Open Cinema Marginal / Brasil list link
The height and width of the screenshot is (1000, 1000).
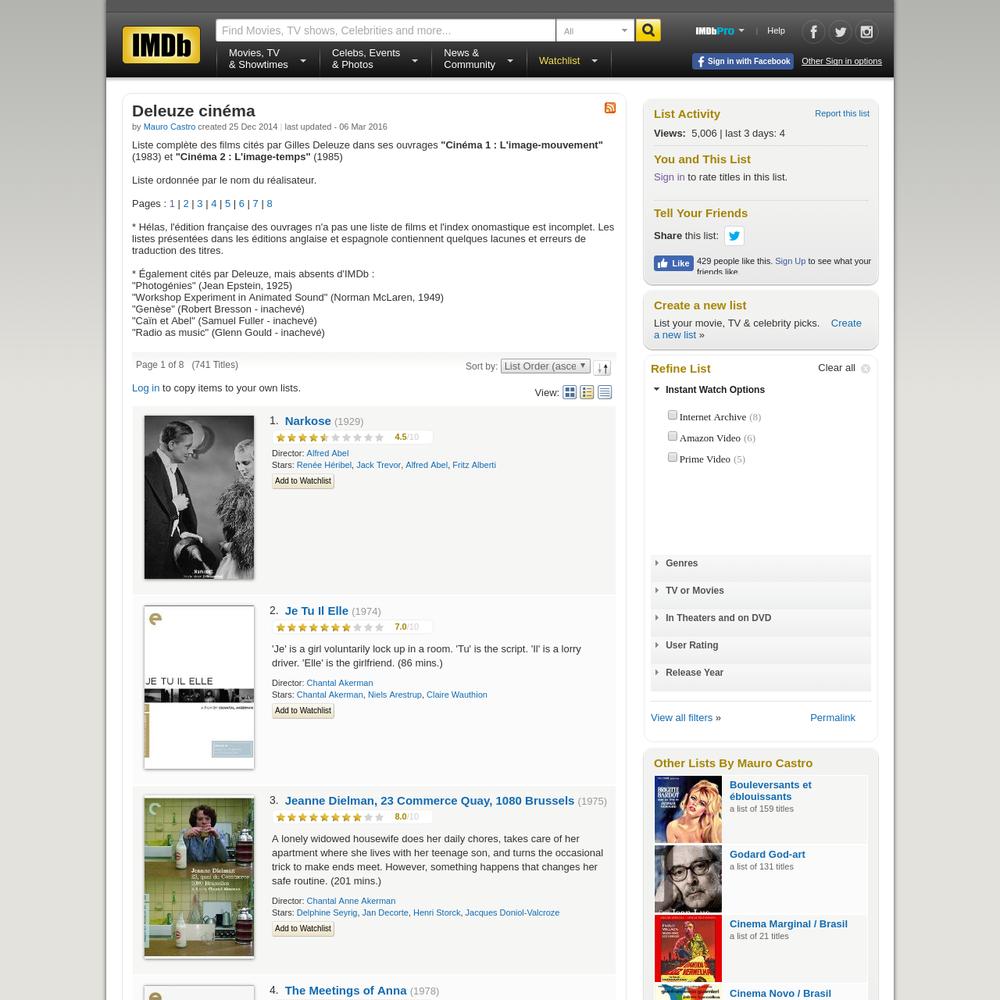[x=788, y=924]
